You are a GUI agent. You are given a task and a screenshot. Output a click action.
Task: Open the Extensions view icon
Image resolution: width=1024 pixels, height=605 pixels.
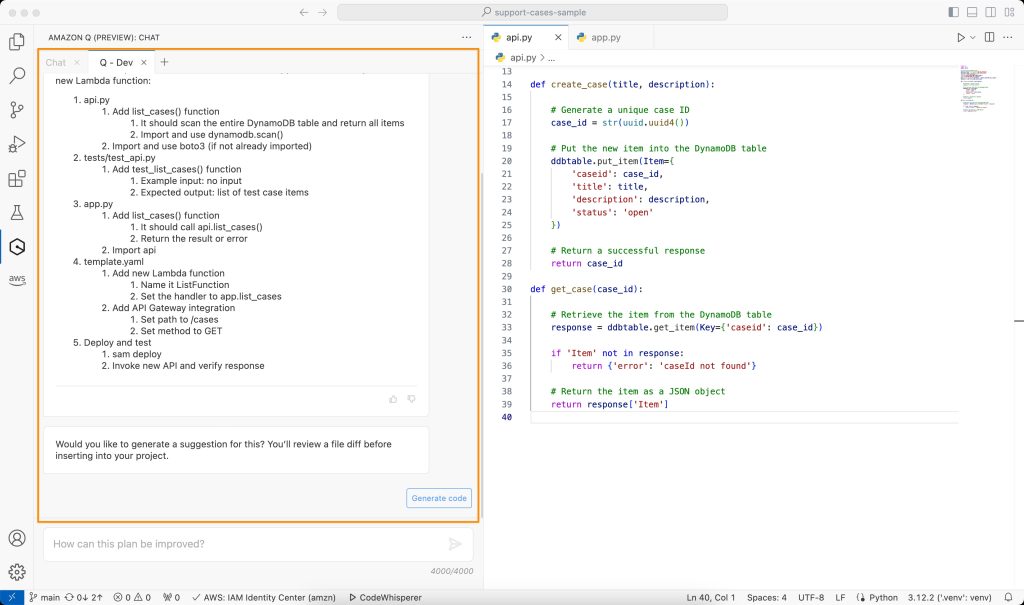(17, 179)
